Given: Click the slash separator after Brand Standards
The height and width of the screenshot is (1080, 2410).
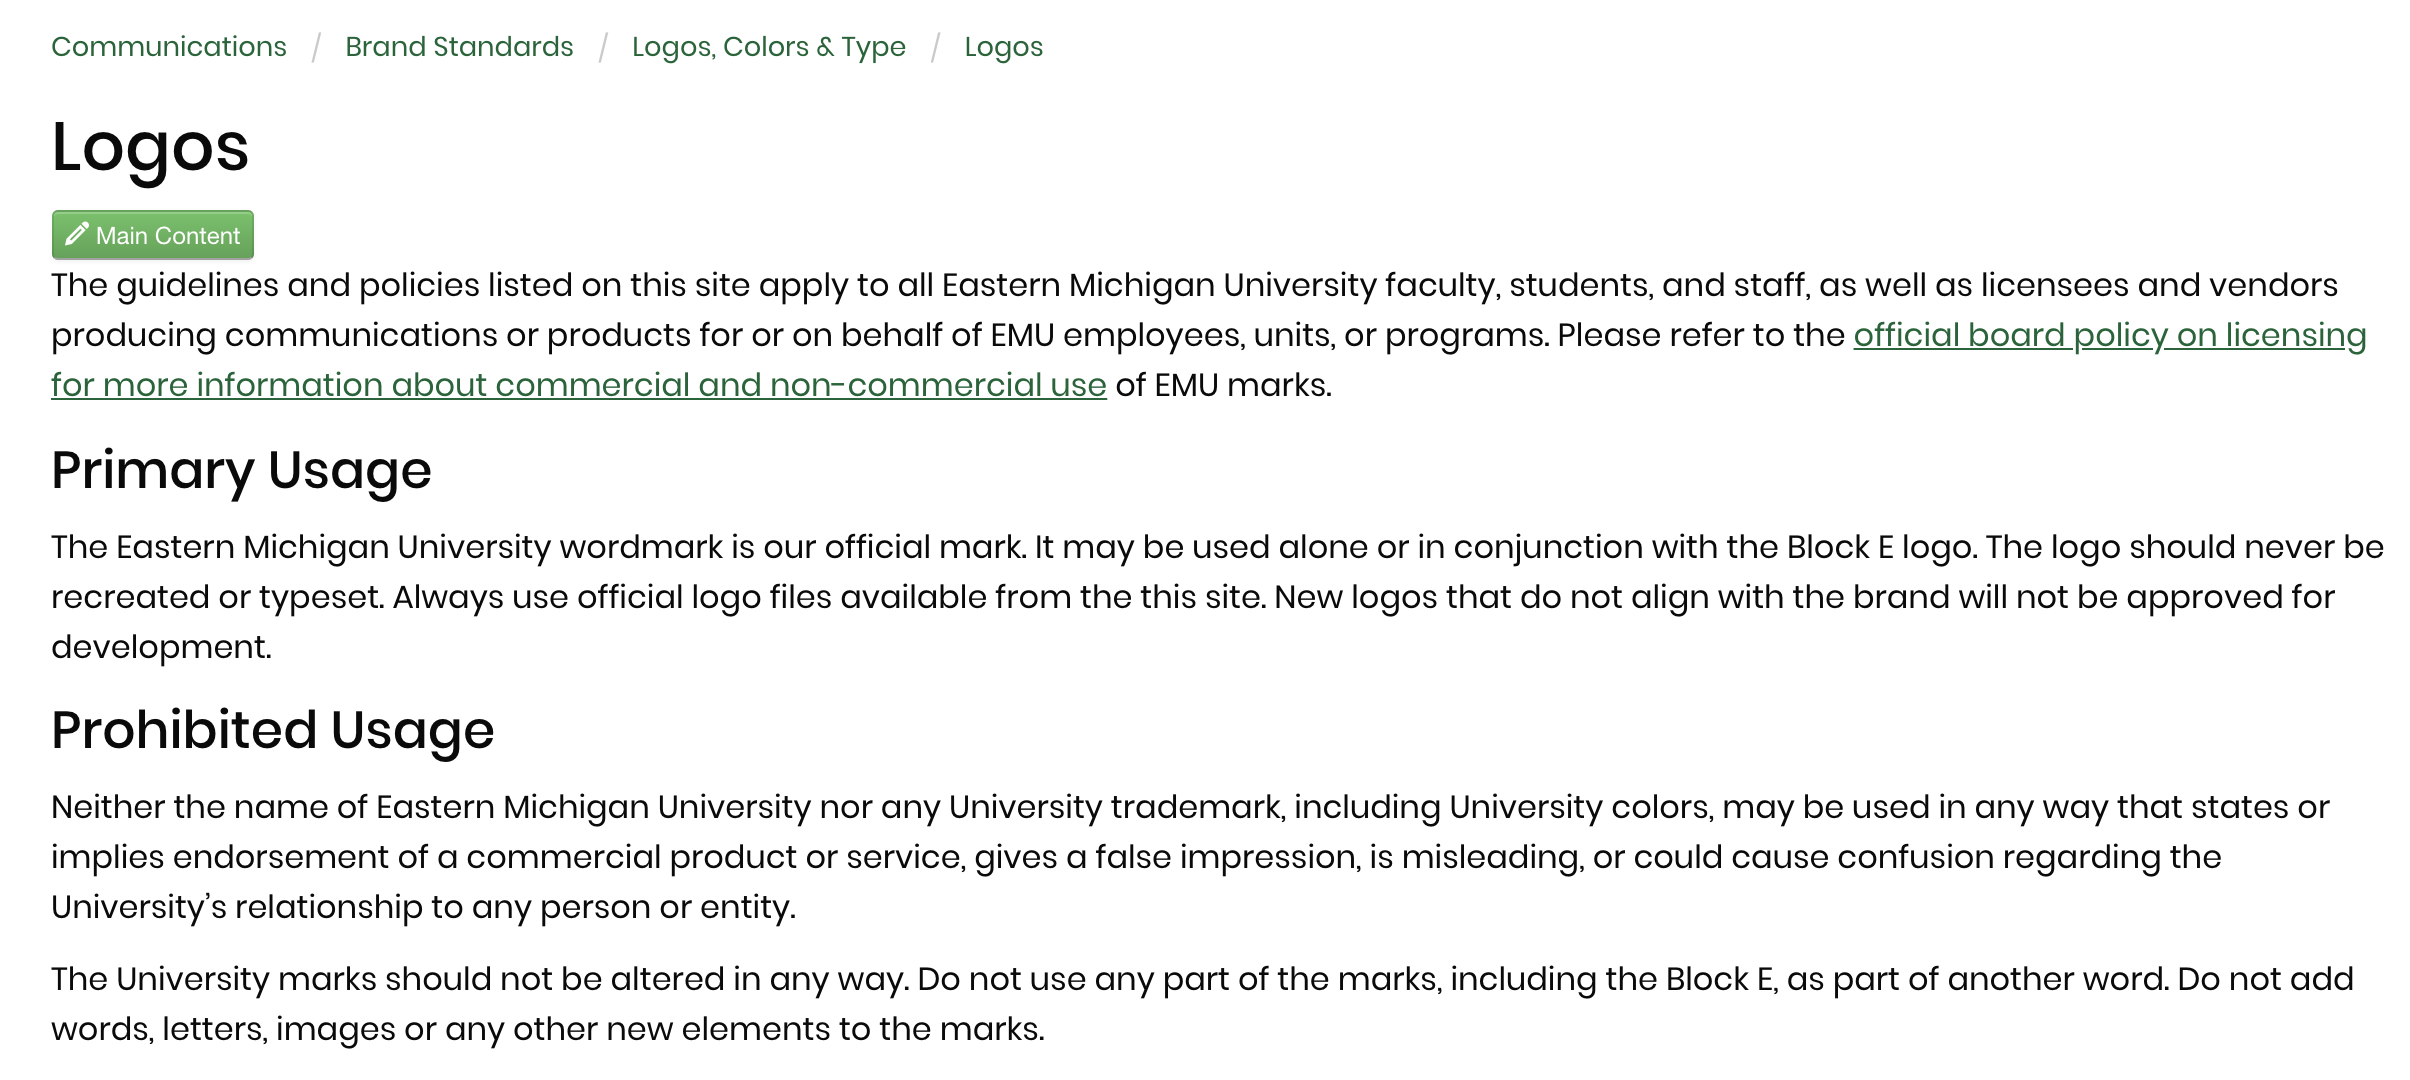Looking at the screenshot, I should click(603, 47).
